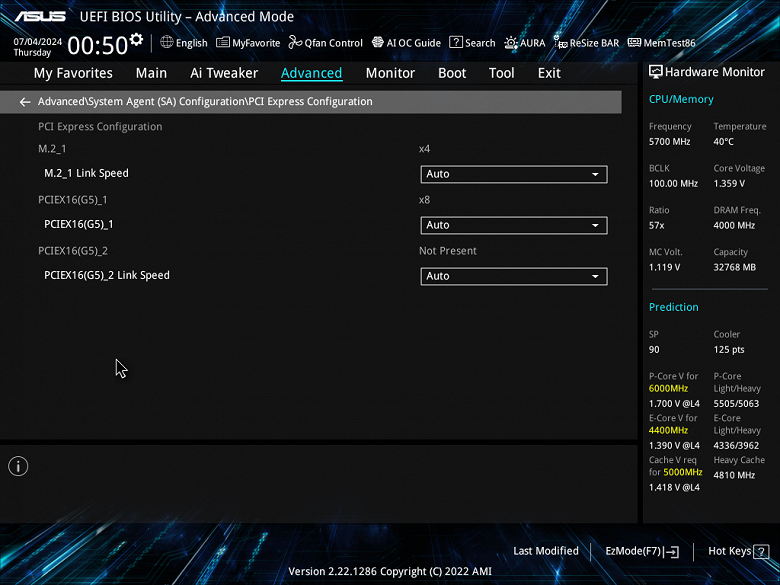Select the Advanced tab
Viewport: 780px width, 585px height.
[x=311, y=73]
